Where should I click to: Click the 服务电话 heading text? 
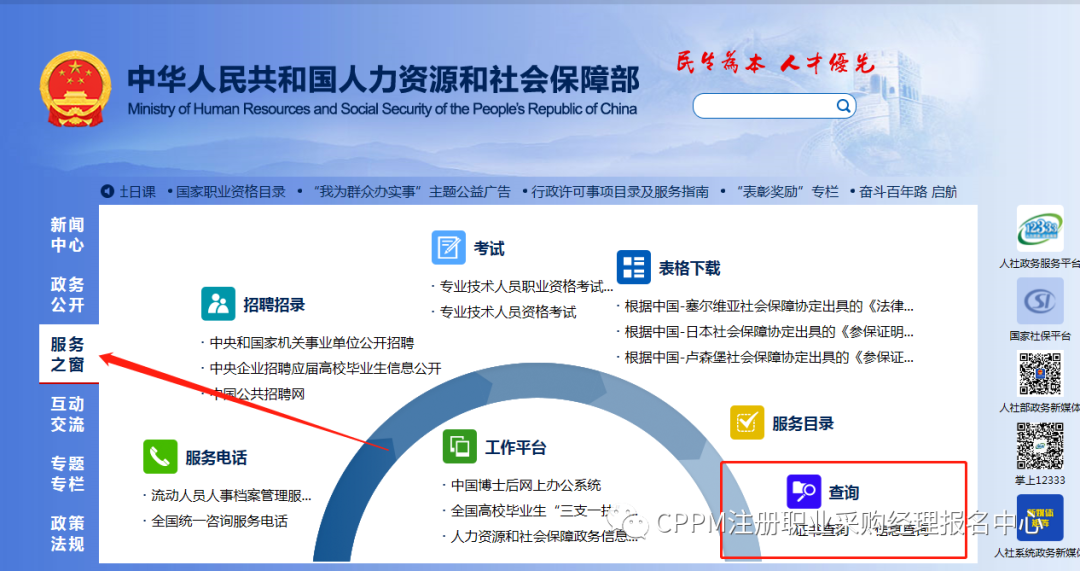(216, 458)
